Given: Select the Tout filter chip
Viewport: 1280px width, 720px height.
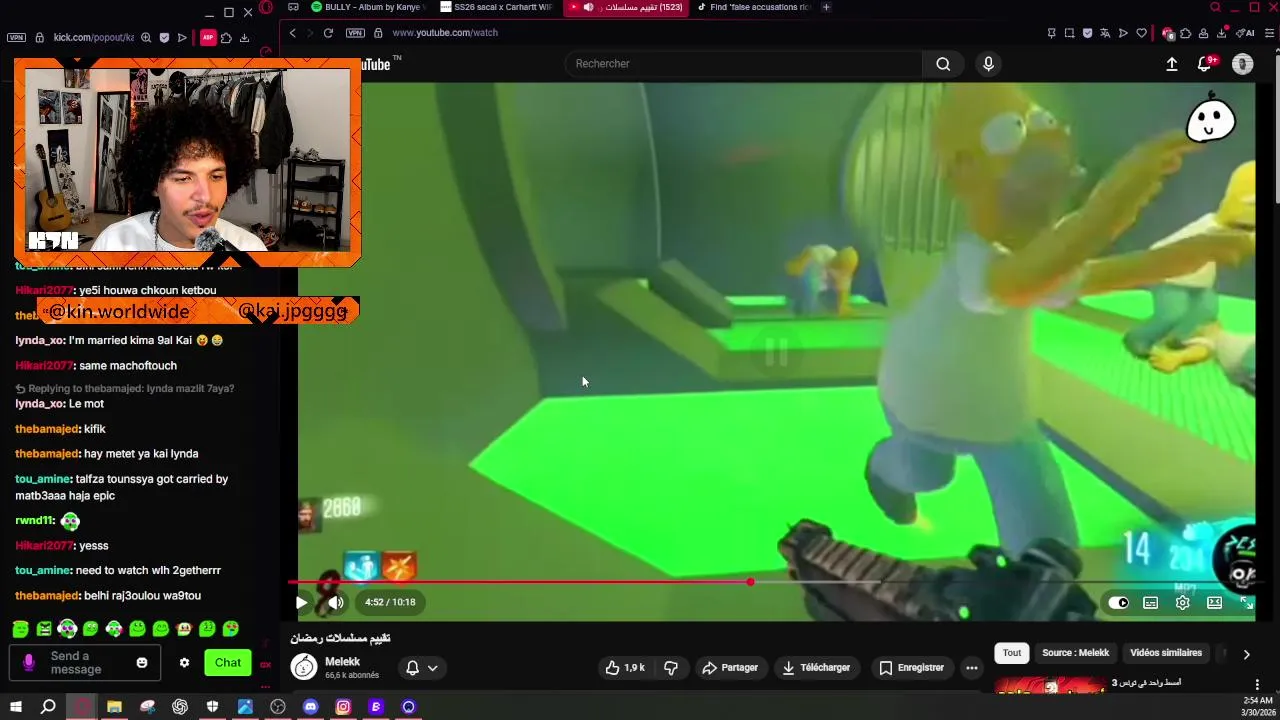Looking at the screenshot, I should click(1012, 653).
